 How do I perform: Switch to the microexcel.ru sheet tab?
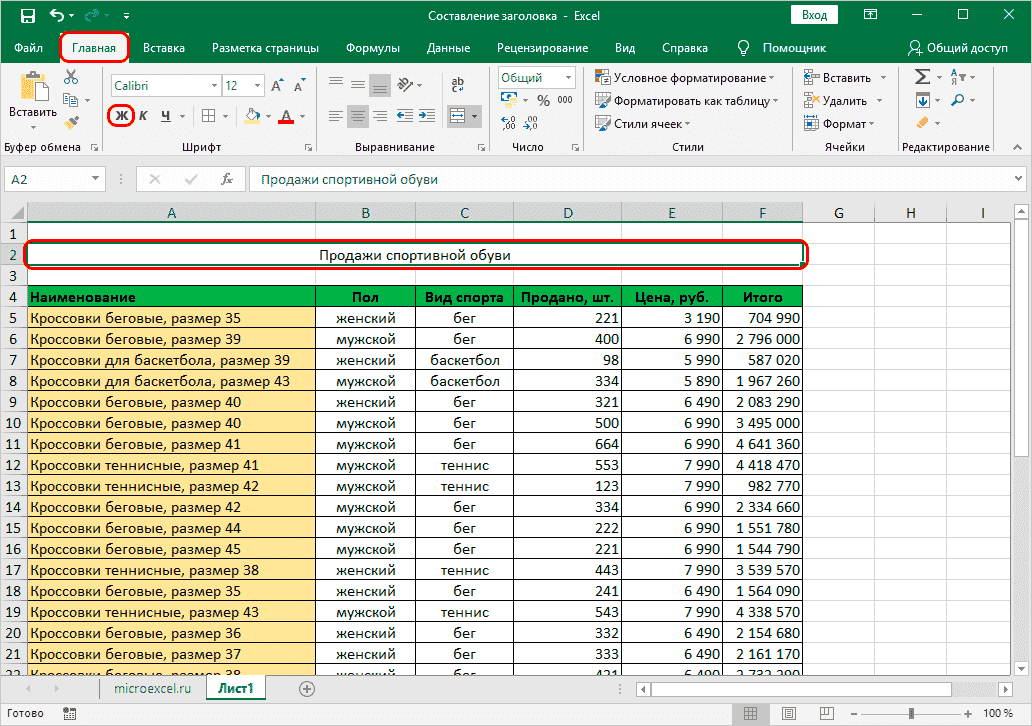pos(151,689)
